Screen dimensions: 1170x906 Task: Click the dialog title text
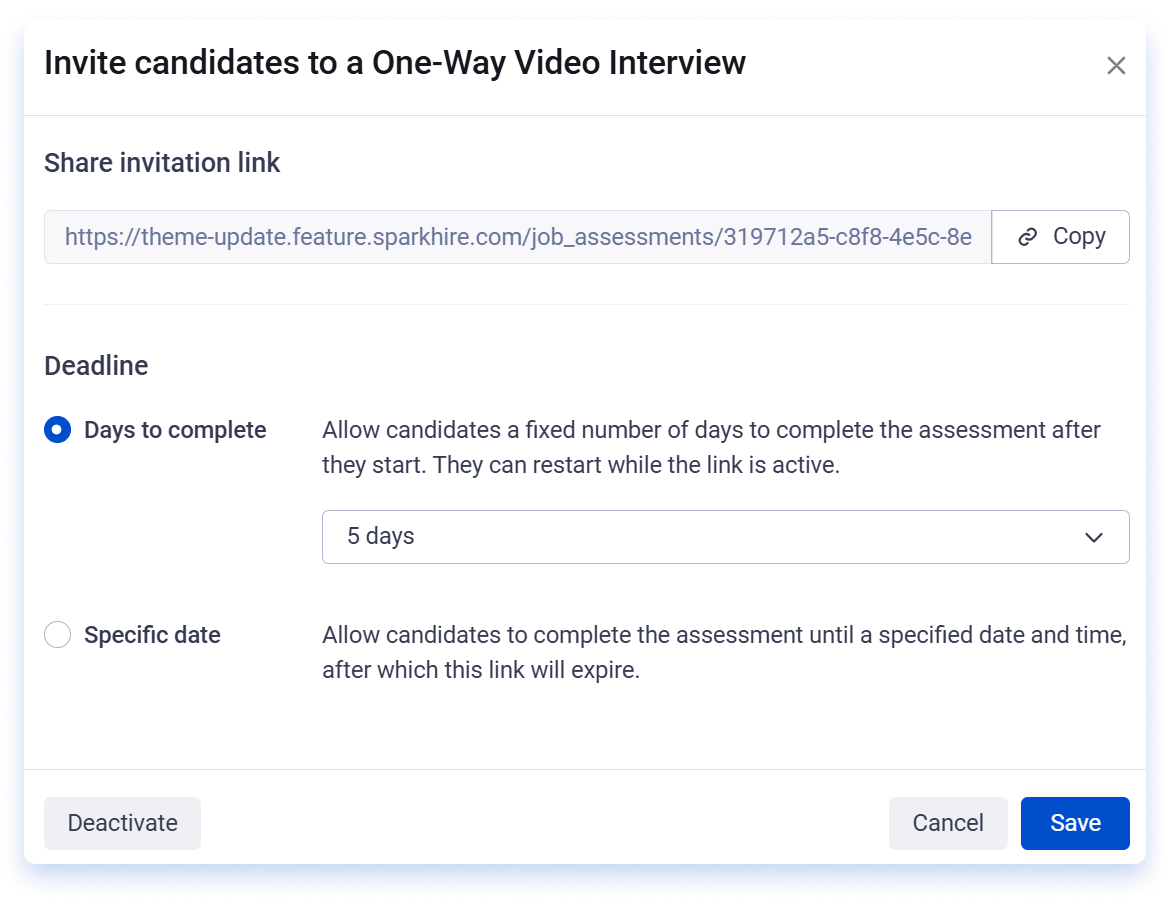tap(395, 63)
